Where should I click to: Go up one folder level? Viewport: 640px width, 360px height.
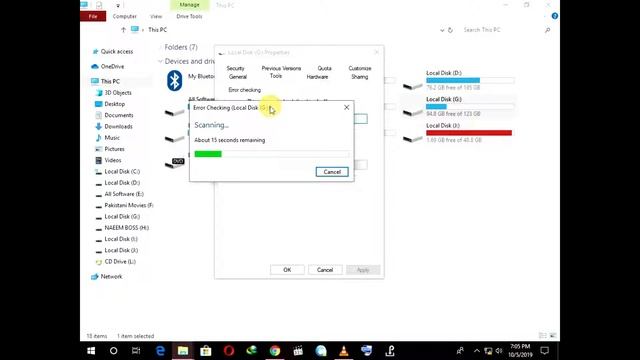[123, 30]
